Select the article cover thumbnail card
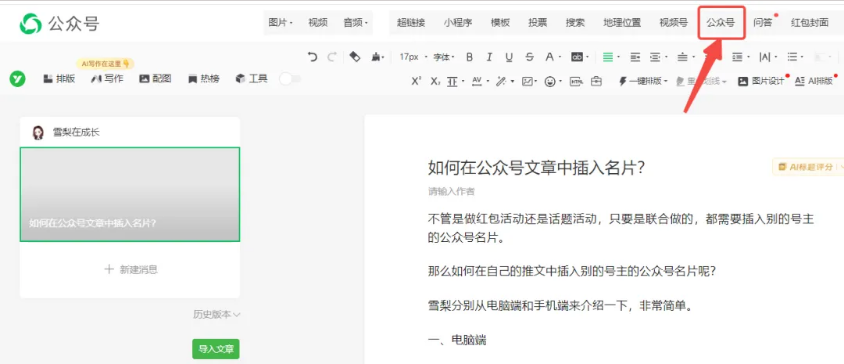Image resolution: width=844 pixels, height=364 pixels. [x=130, y=194]
